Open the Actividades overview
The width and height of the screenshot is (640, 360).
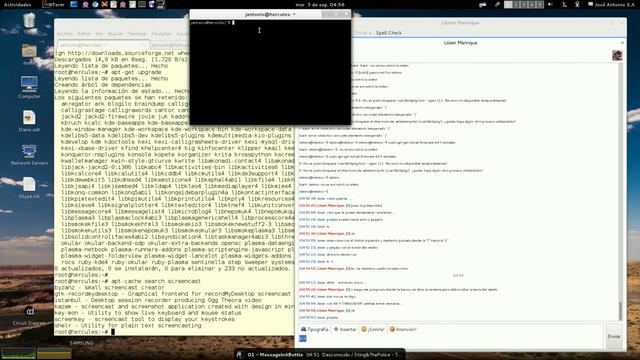17,4
